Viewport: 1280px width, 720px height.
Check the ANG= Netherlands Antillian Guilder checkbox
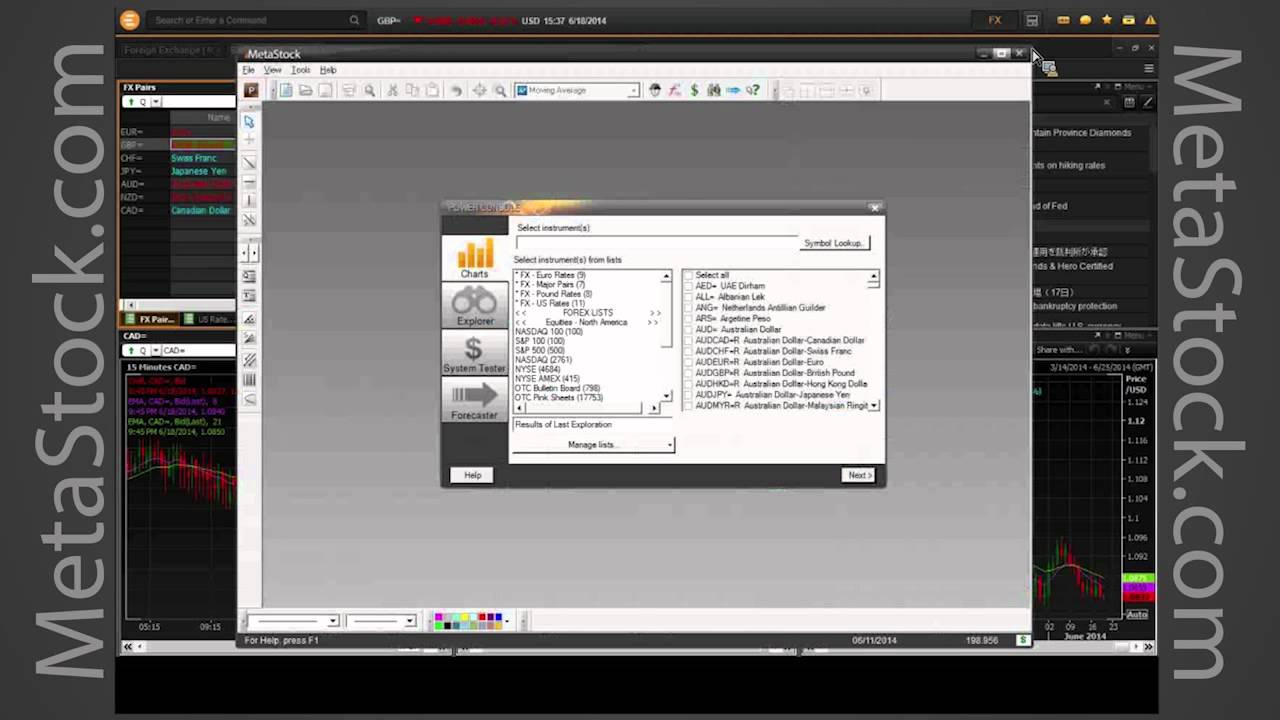click(x=688, y=308)
